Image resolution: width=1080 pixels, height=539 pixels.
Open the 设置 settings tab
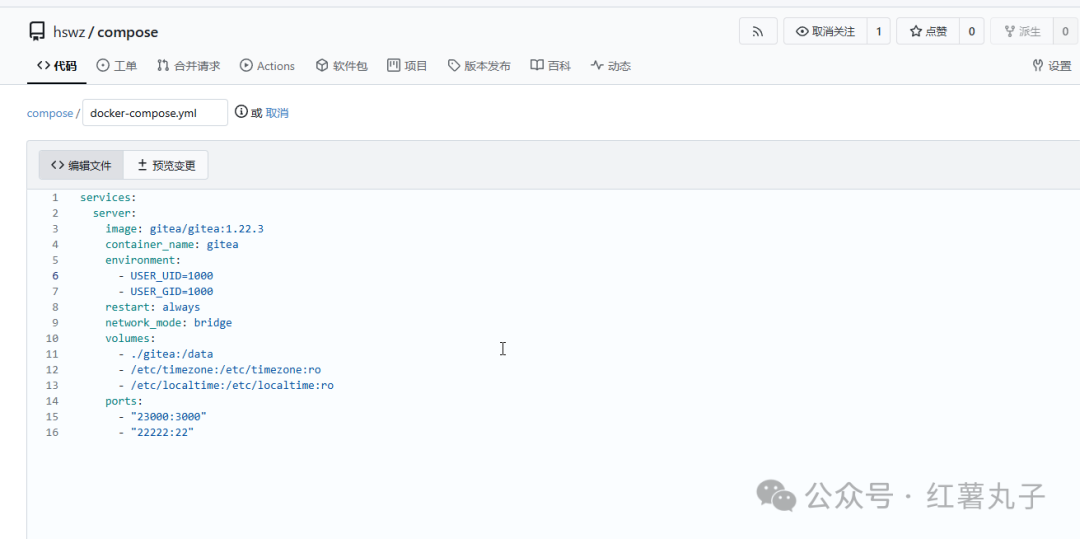point(1052,66)
